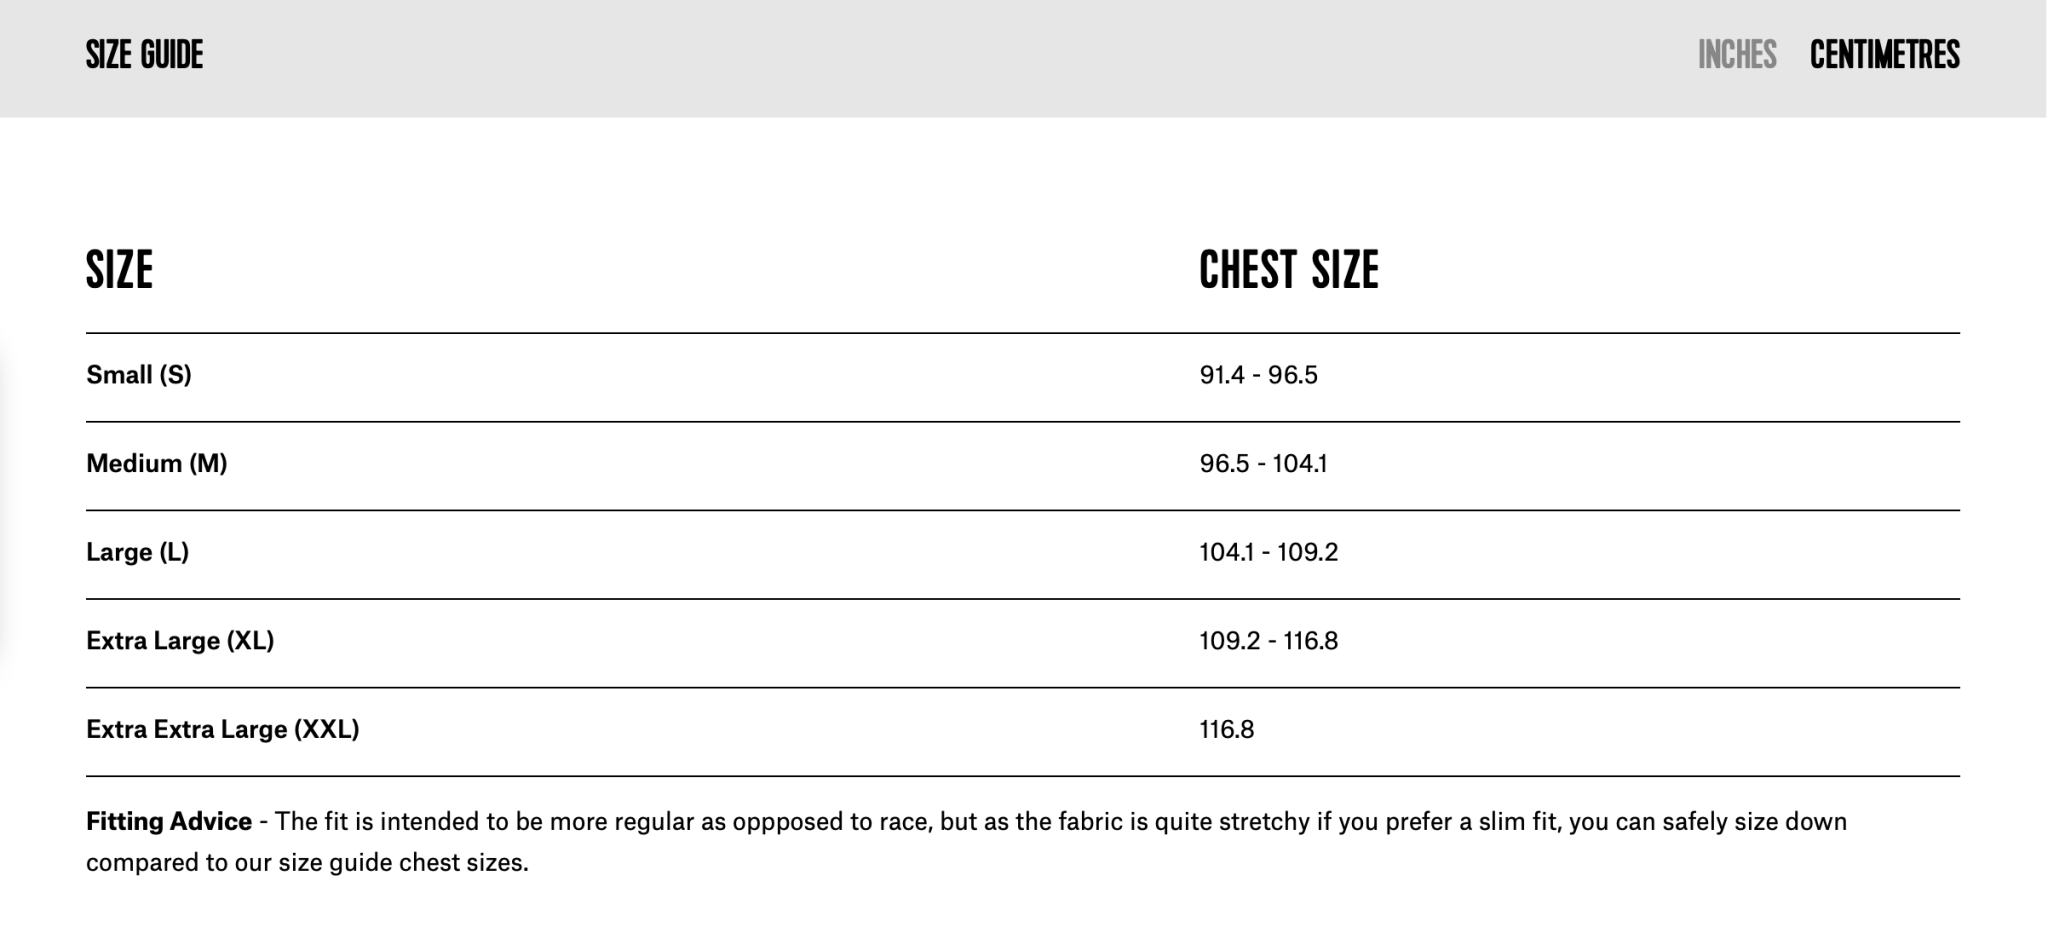
Task: Click the 96.5 - 104.1 chest measurement
Action: 1263,463
